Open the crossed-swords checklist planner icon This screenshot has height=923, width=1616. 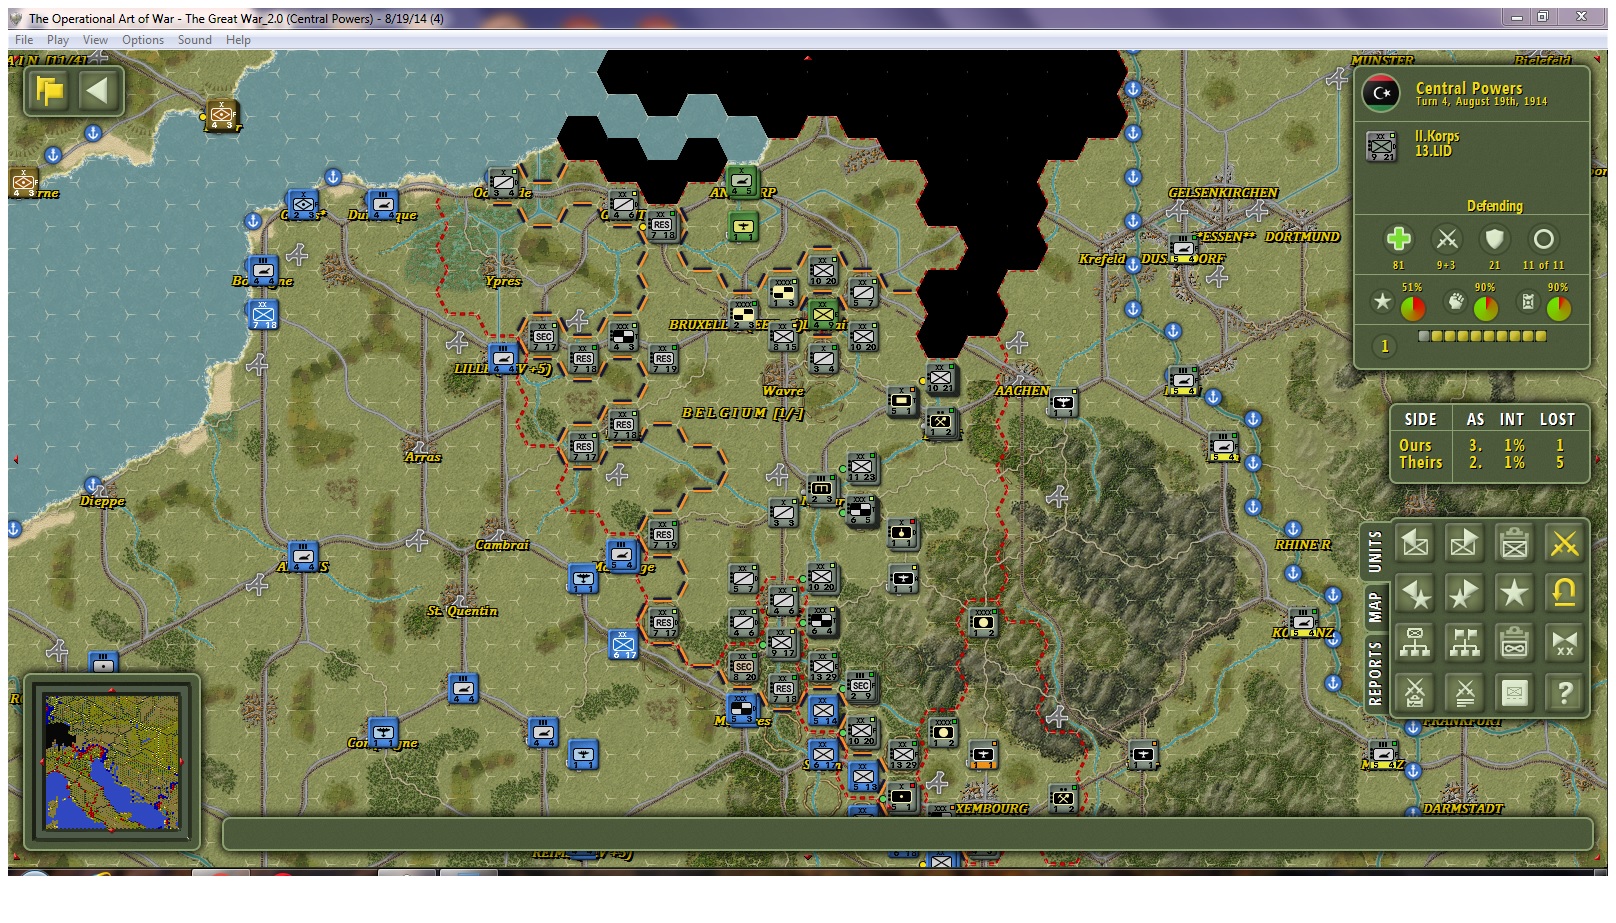pyautogui.click(x=1415, y=692)
